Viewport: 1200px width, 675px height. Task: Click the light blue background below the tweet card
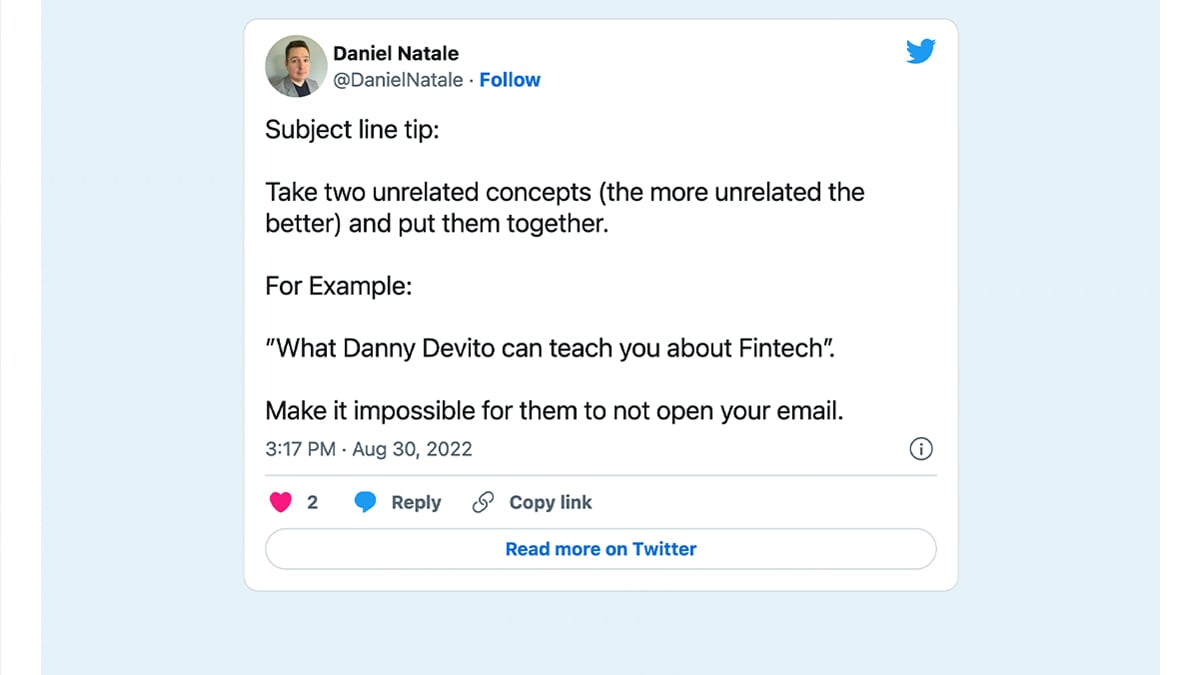[600, 632]
